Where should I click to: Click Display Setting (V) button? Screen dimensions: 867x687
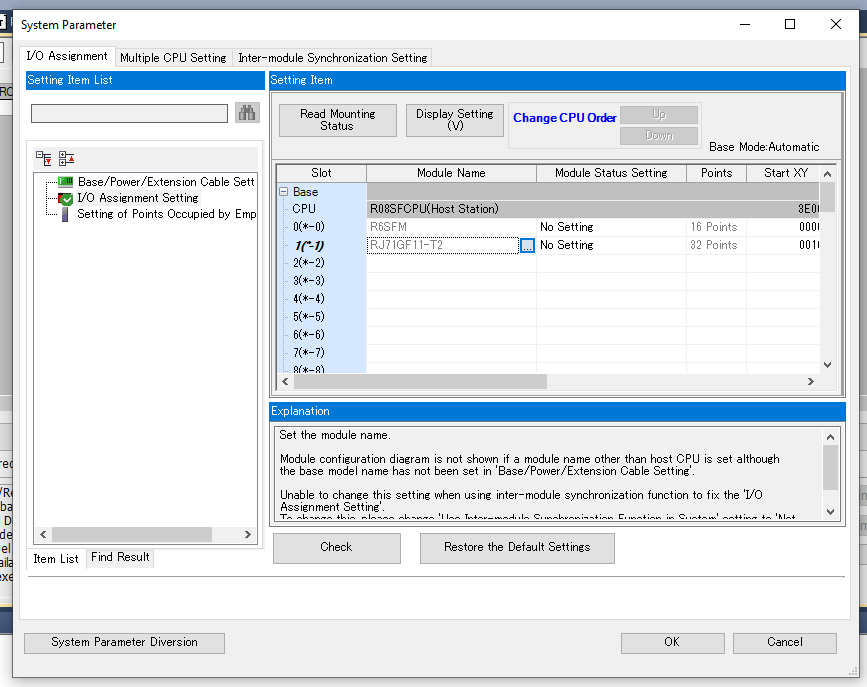pyautogui.click(x=455, y=120)
